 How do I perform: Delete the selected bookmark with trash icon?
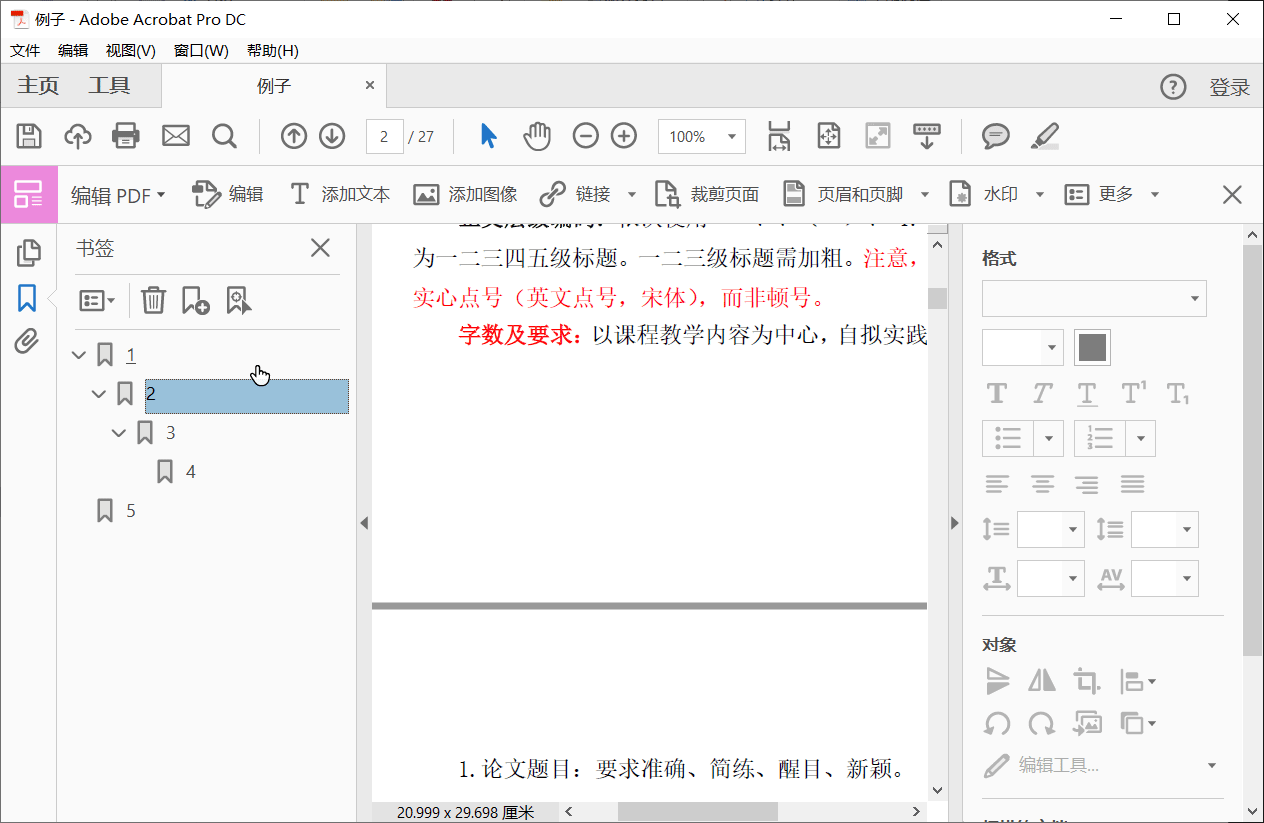click(x=153, y=300)
